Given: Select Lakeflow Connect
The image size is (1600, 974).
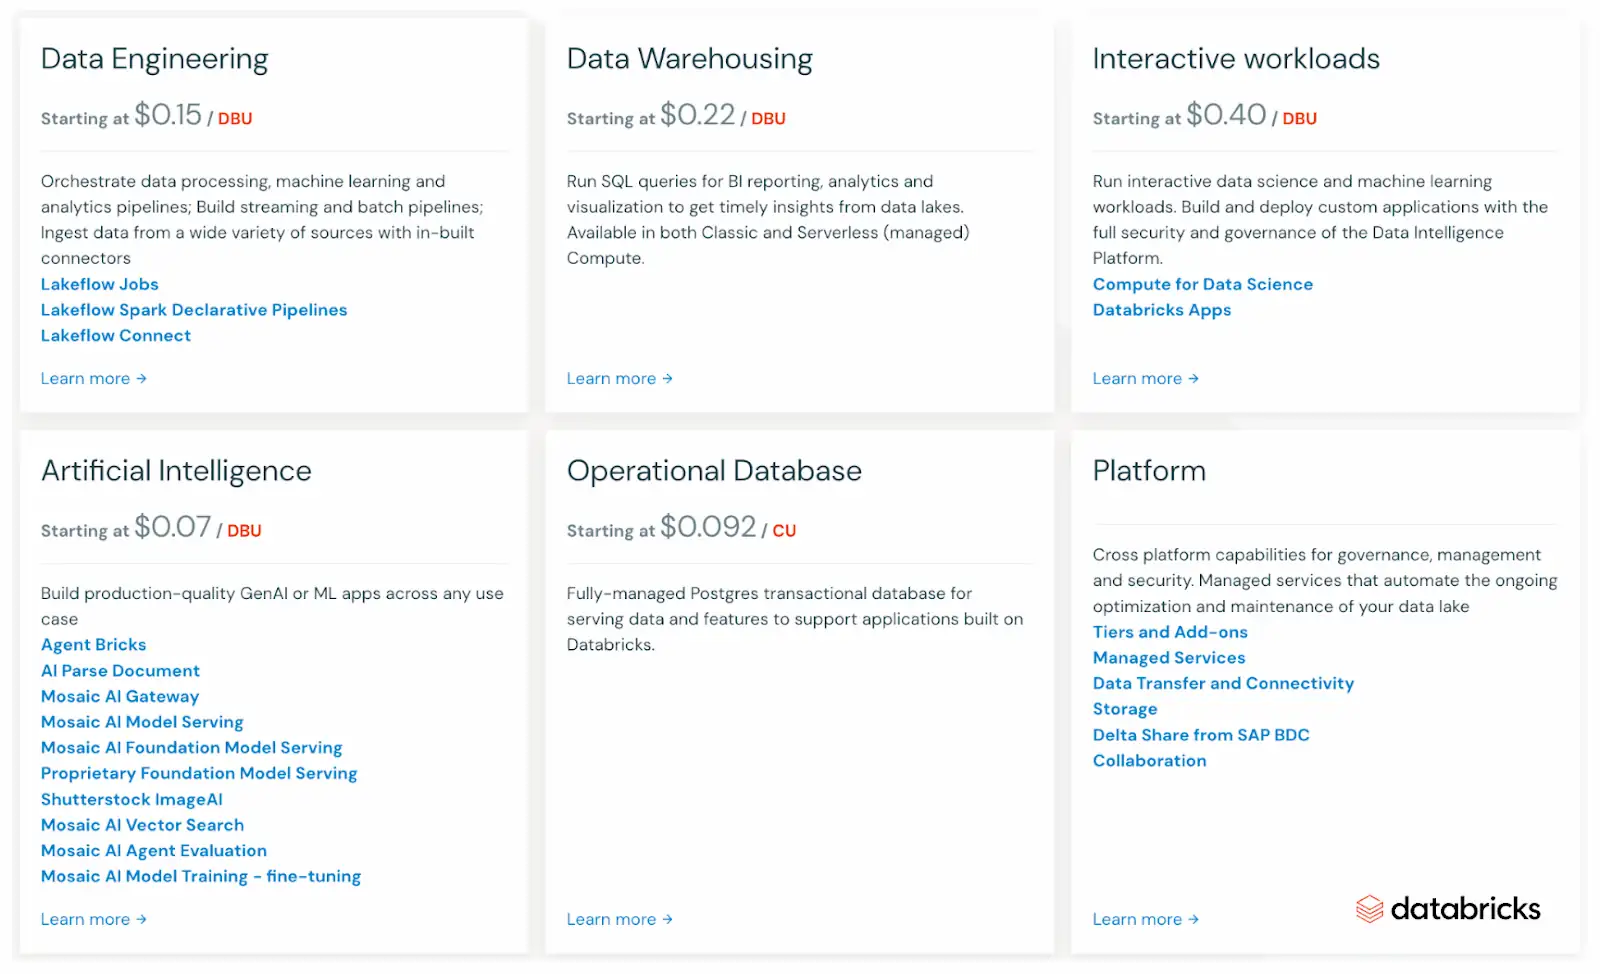Looking at the screenshot, I should 115,335.
